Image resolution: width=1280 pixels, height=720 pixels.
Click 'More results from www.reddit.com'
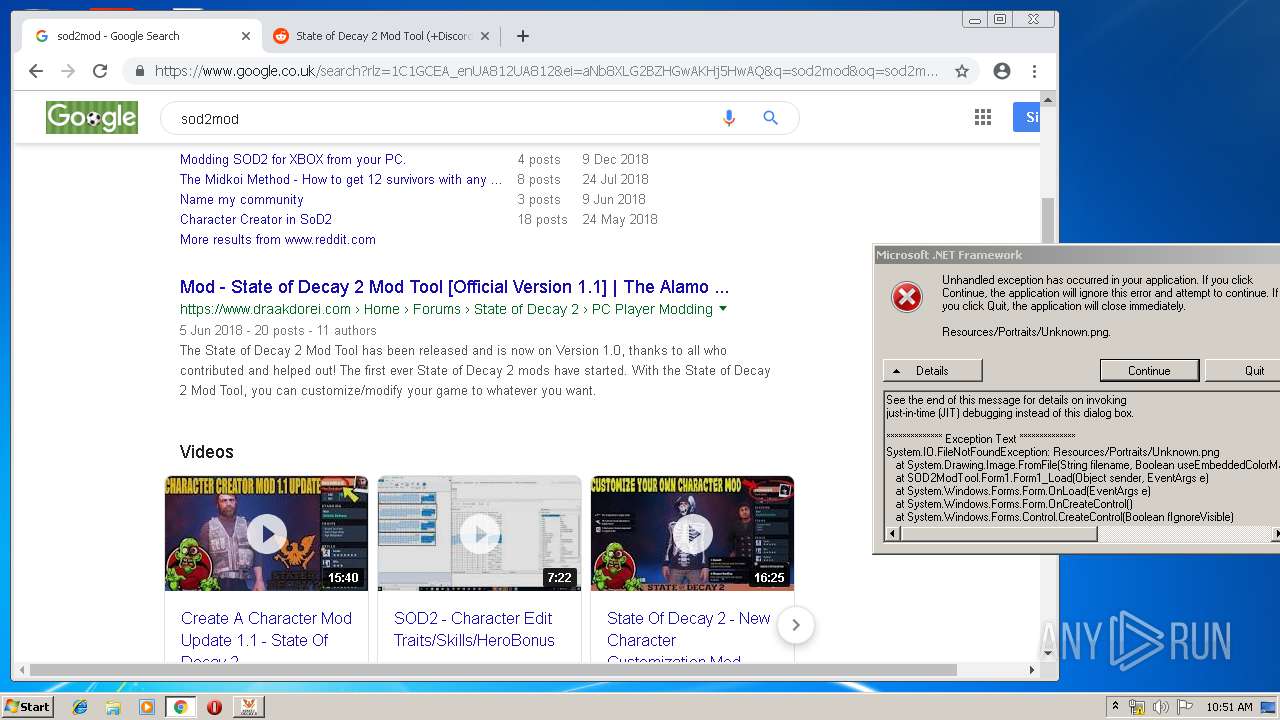(x=278, y=239)
